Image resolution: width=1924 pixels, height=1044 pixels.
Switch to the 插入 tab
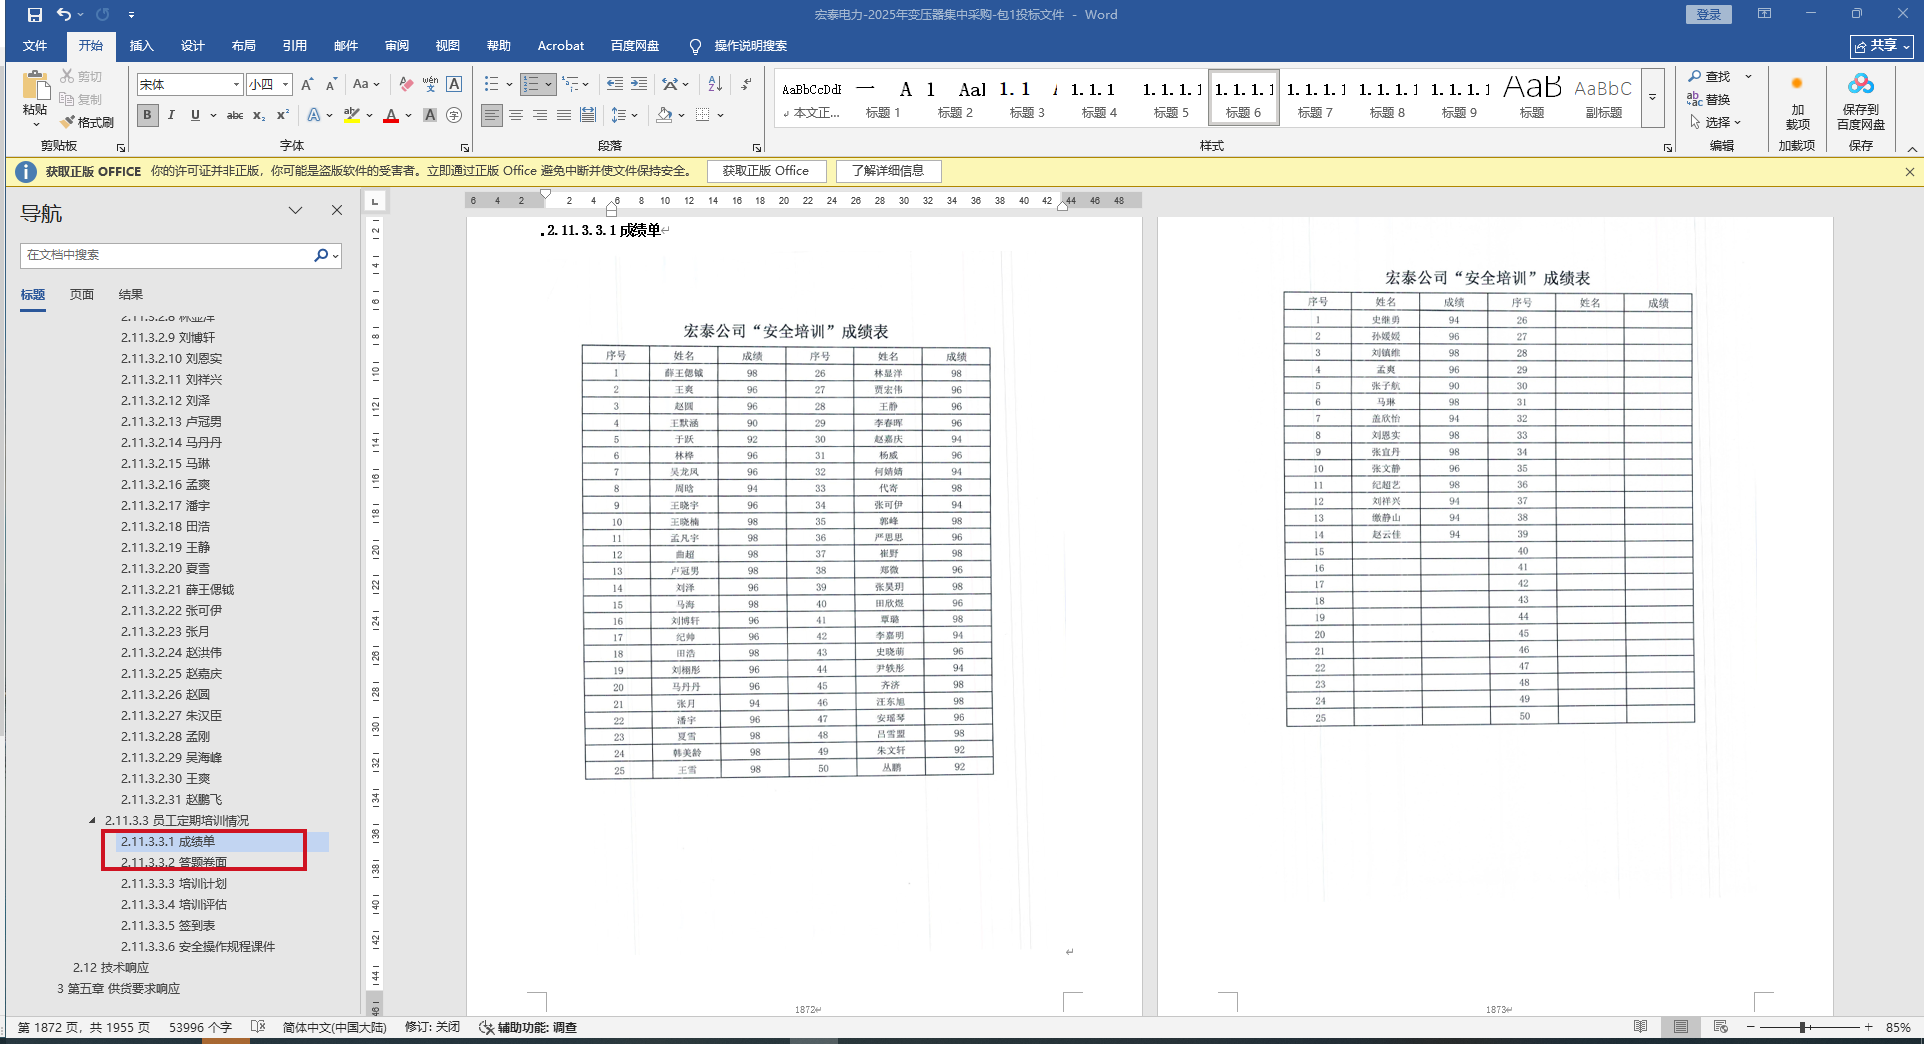tap(142, 46)
